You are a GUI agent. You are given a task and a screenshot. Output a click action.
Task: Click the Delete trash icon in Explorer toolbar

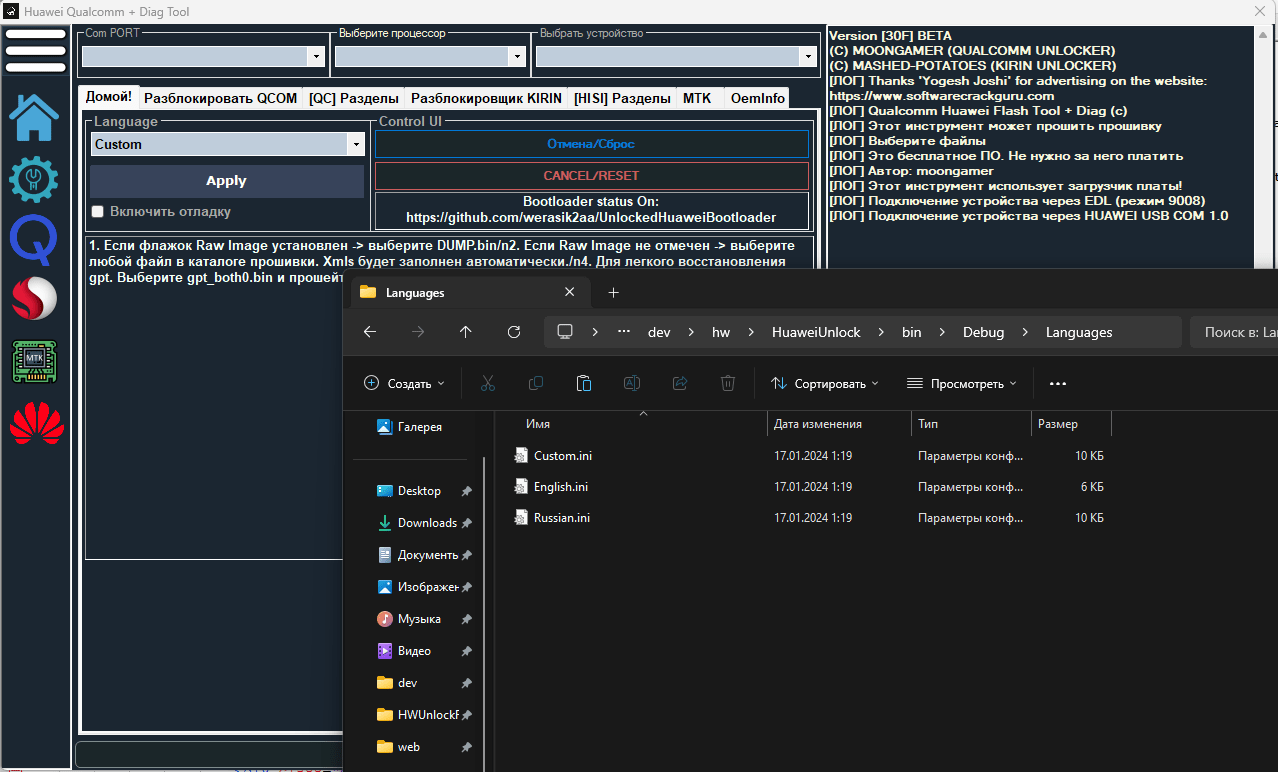click(x=728, y=383)
